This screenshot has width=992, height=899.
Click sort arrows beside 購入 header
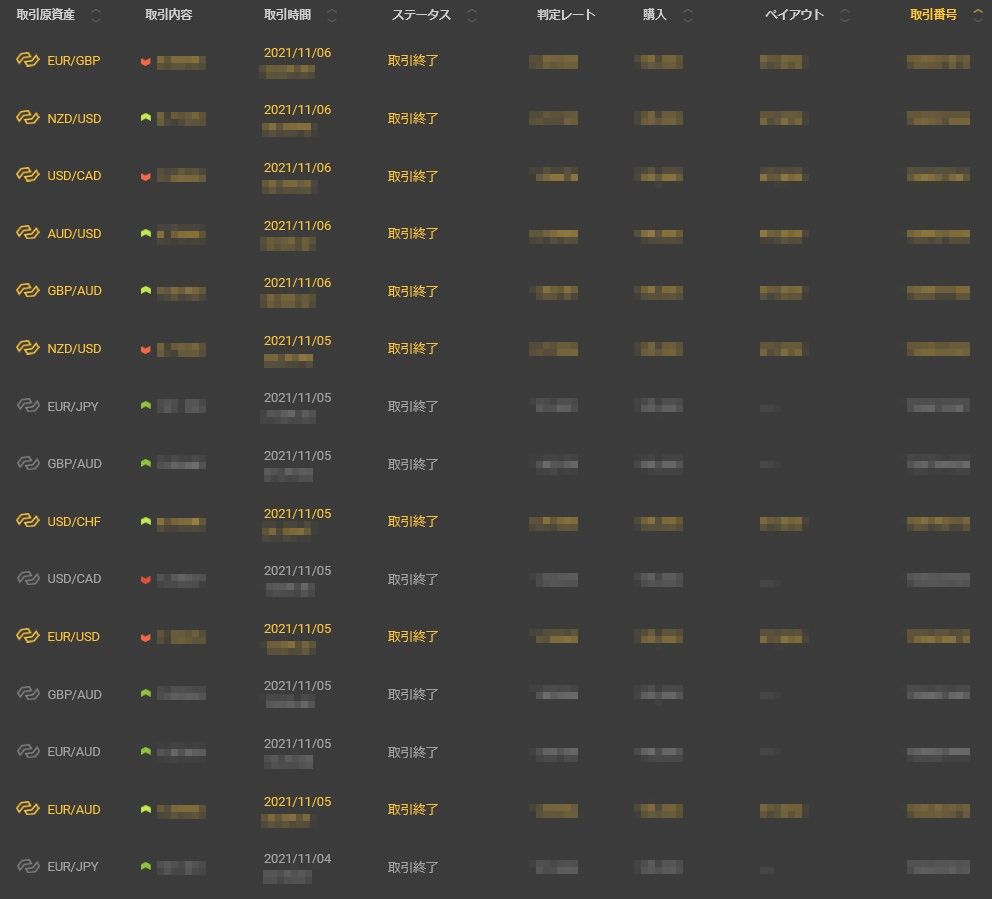tap(687, 15)
